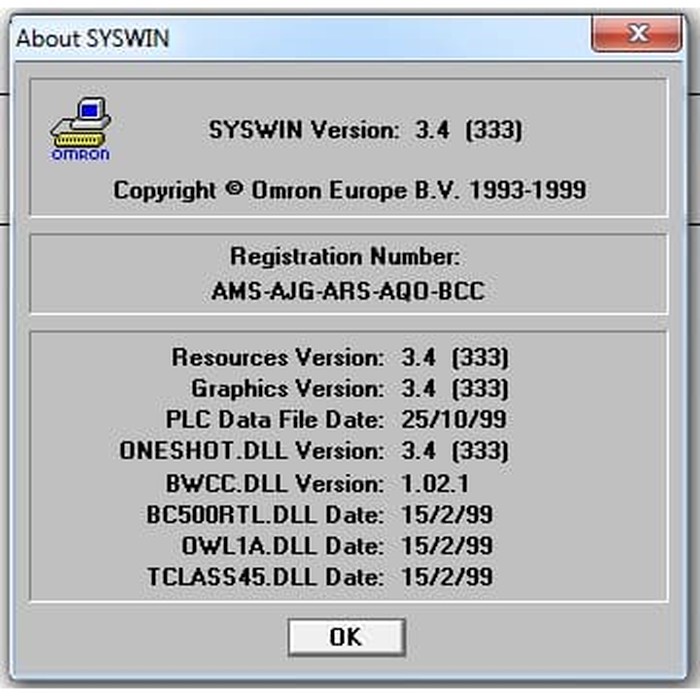Click the 'SYSWIN Version: 3.4 (333)' text
This screenshot has width=700, height=700.
click(365, 130)
